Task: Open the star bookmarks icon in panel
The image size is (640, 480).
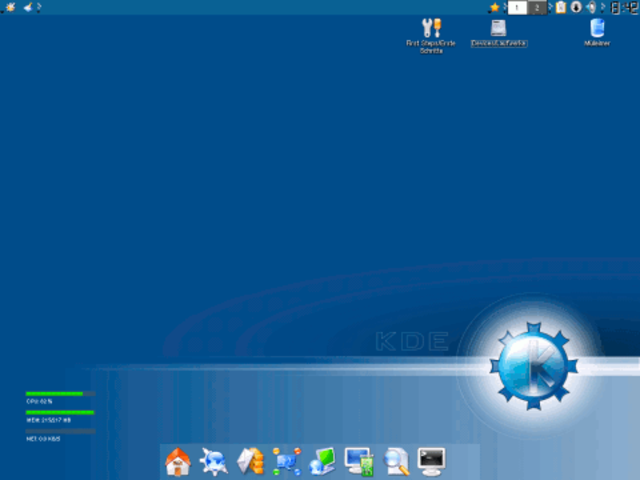Action: [495, 7]
